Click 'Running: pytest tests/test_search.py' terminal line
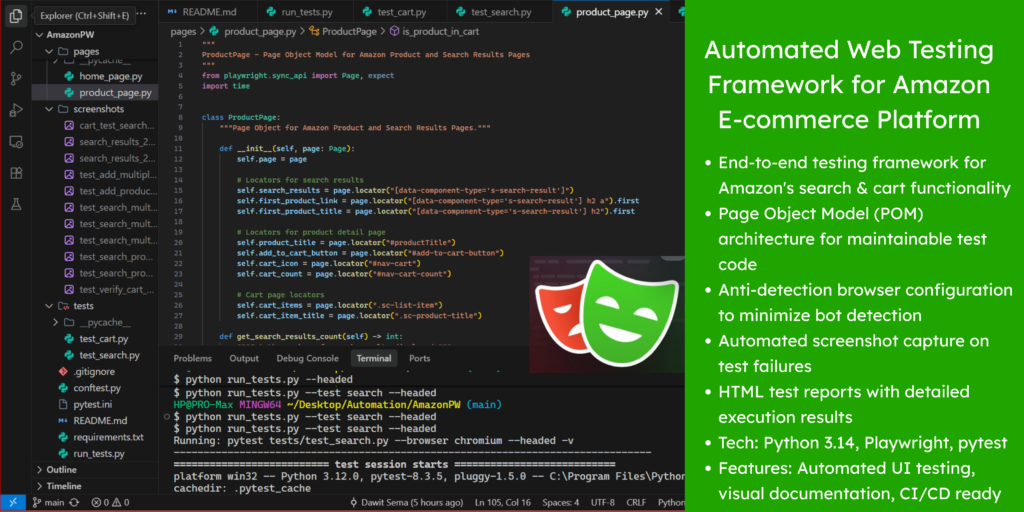Viewport: 1024px width, 512px height. point(374,441)
